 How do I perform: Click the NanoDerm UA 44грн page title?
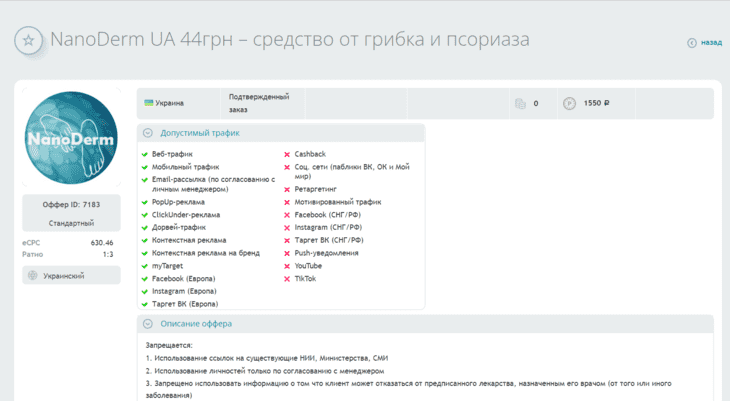pos(290,40)
